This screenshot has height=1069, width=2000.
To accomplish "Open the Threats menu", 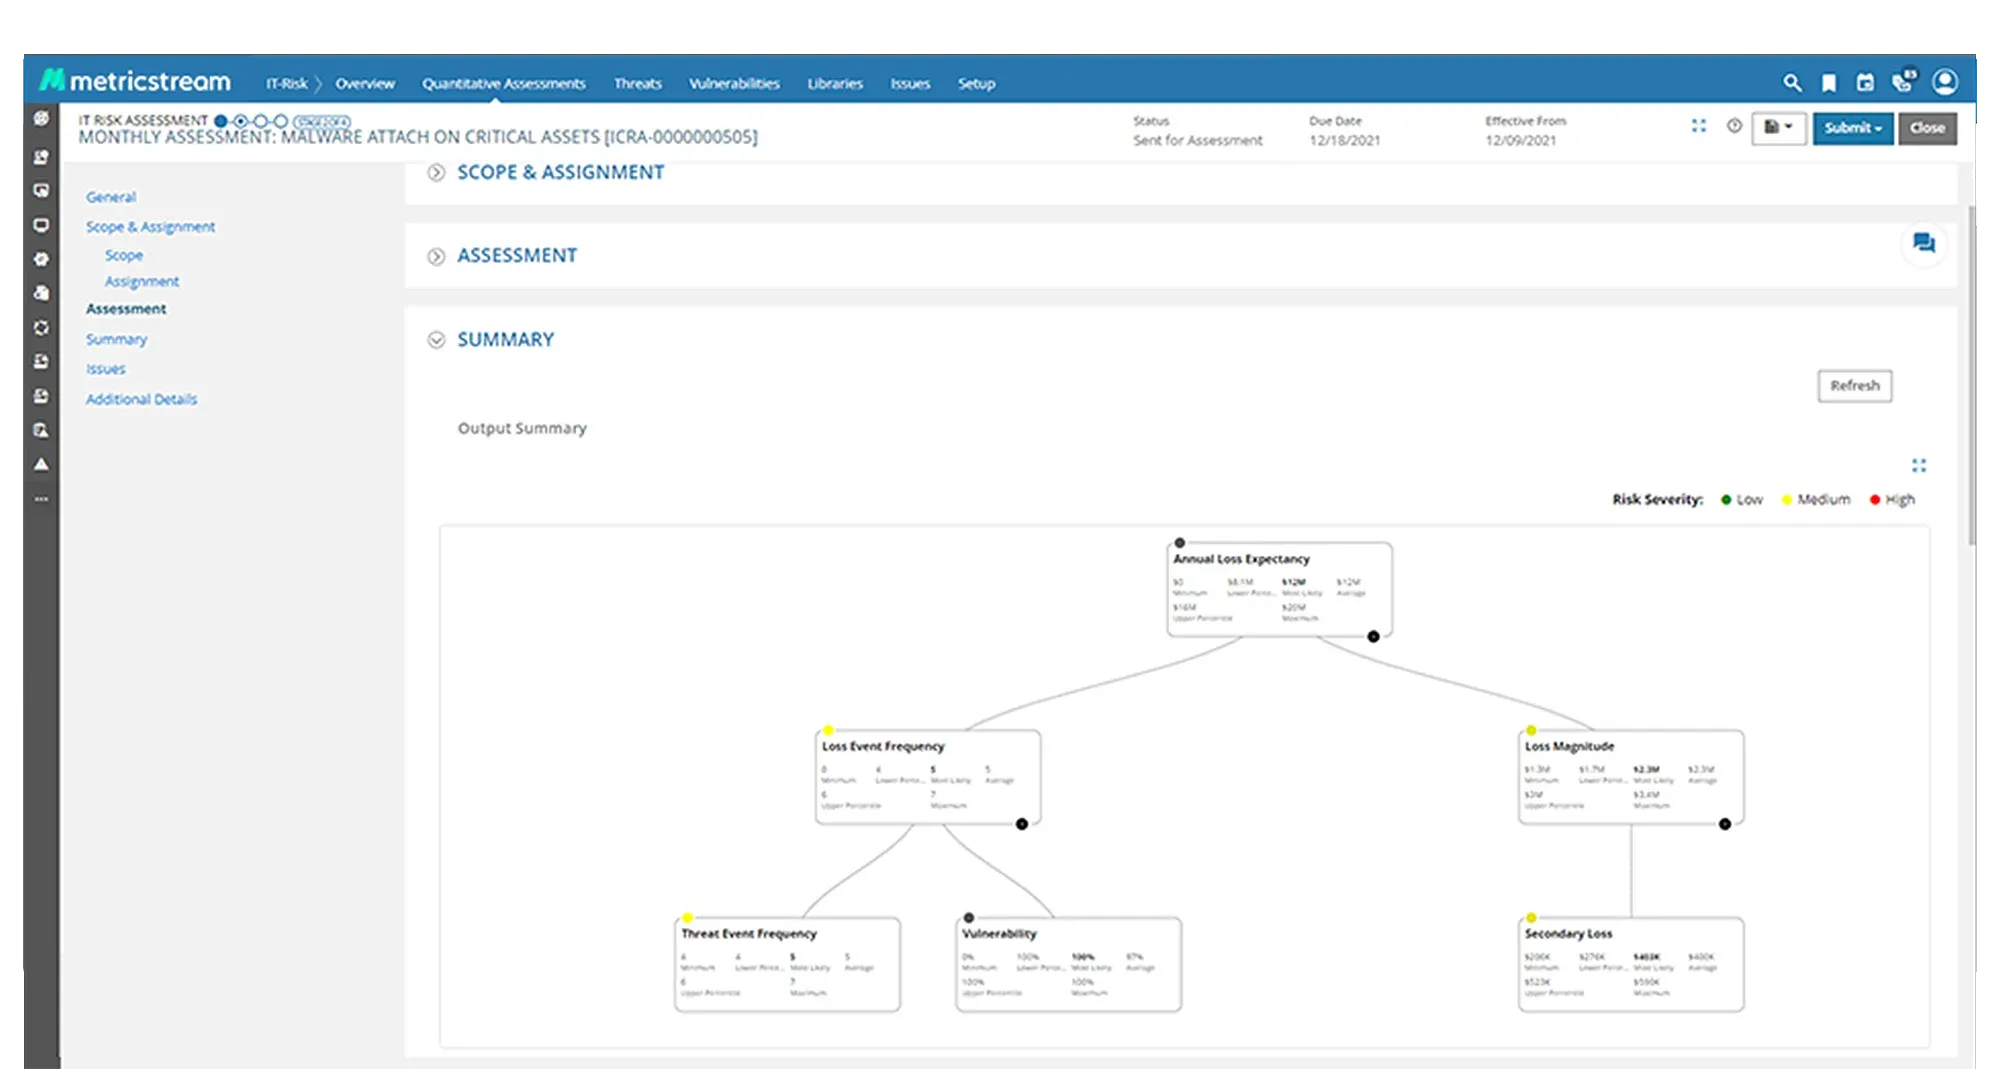I will click(638, 84).
